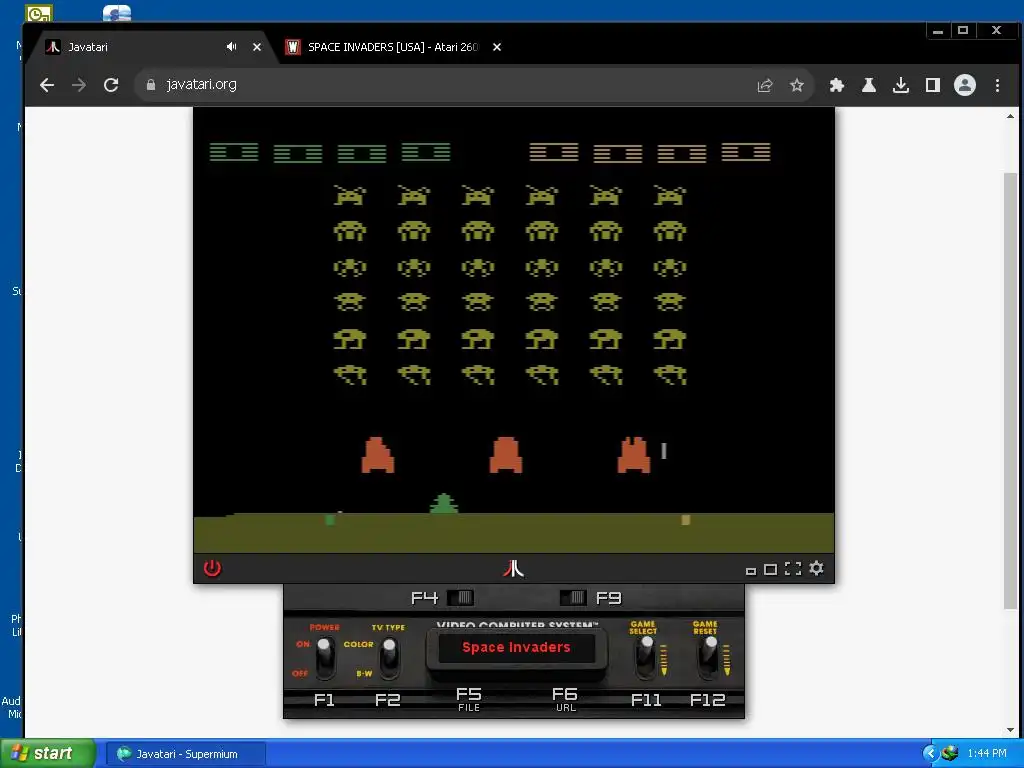Click the Javatari Atari logo in the bar
1024x768 pixels.
(x=513, y=568)
